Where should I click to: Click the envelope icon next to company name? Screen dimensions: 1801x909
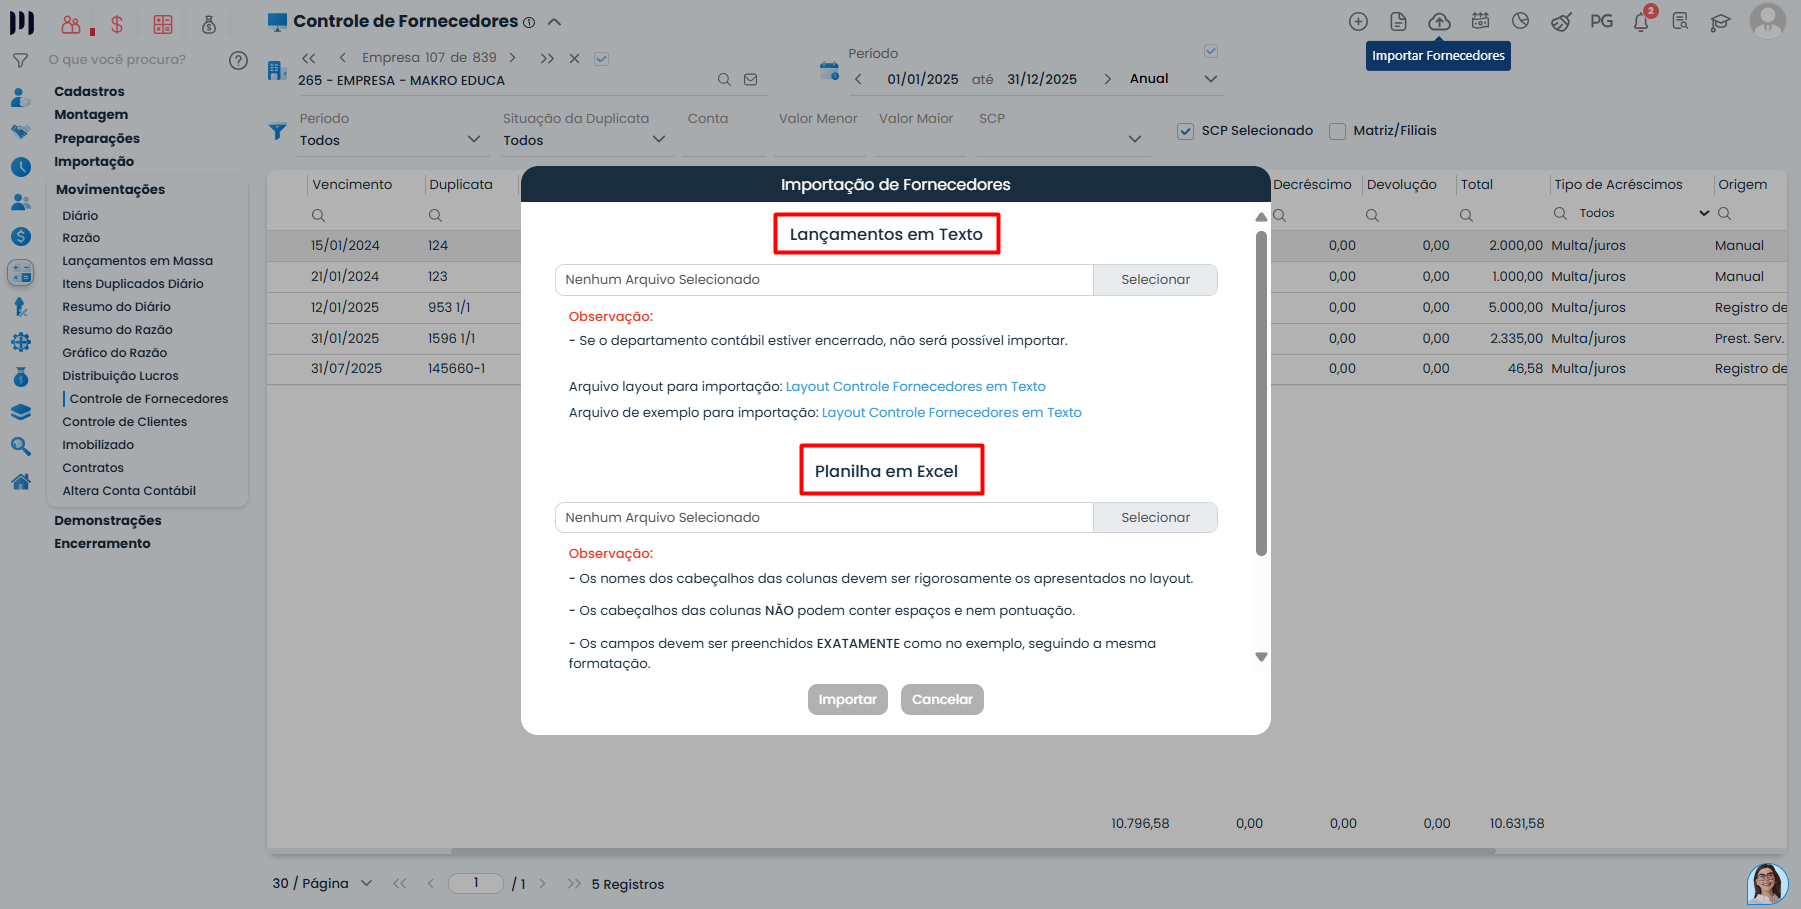pos(751,80)
